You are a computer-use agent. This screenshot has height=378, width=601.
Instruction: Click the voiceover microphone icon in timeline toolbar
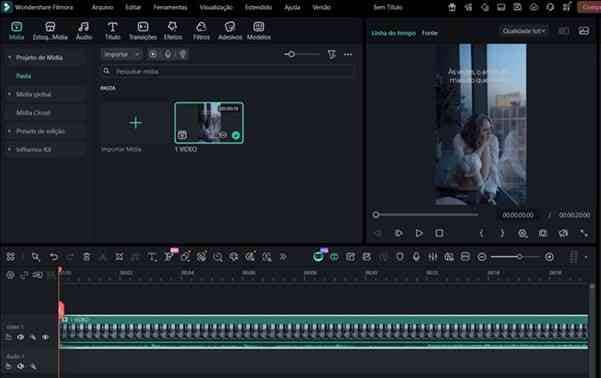point(416,257)
